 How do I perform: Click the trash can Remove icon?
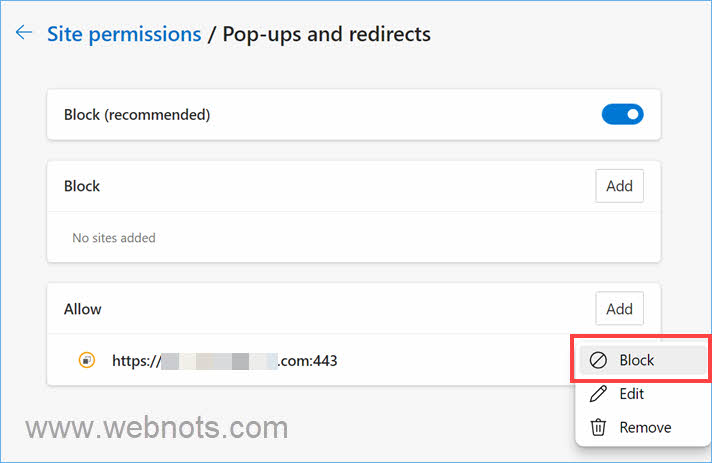599,427
